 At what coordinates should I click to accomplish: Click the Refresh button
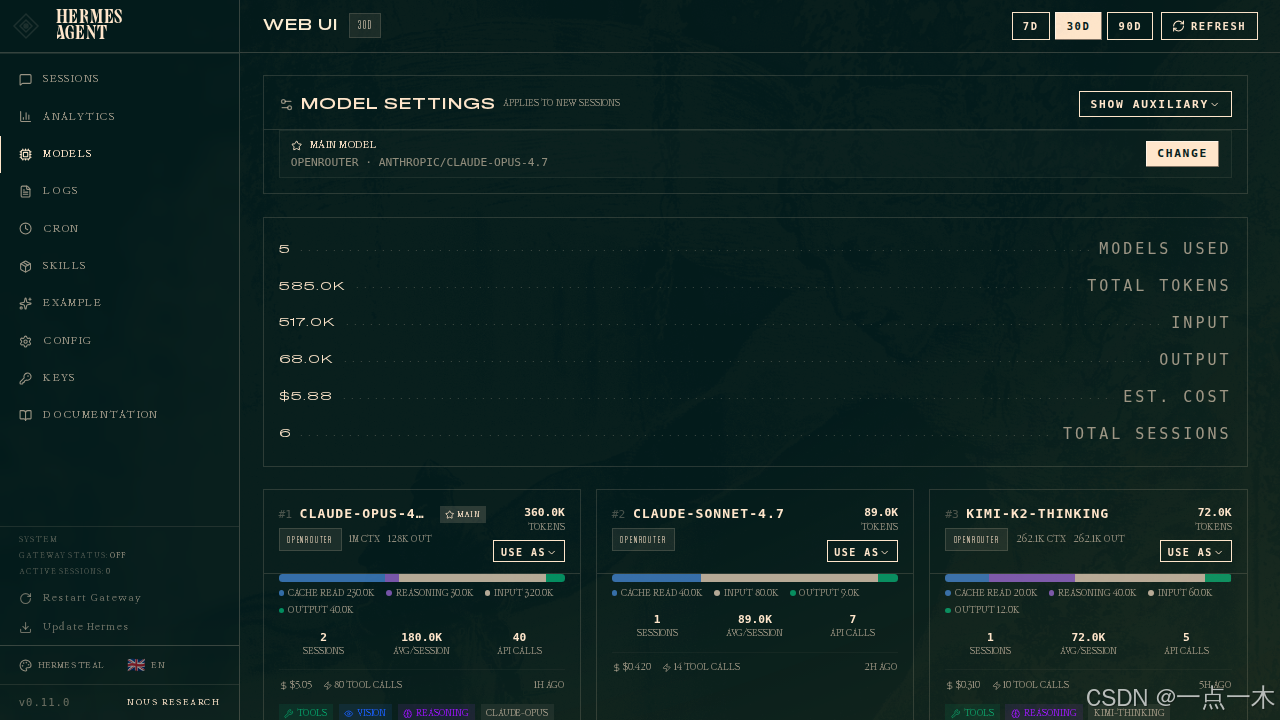[x=1209, y=26]
